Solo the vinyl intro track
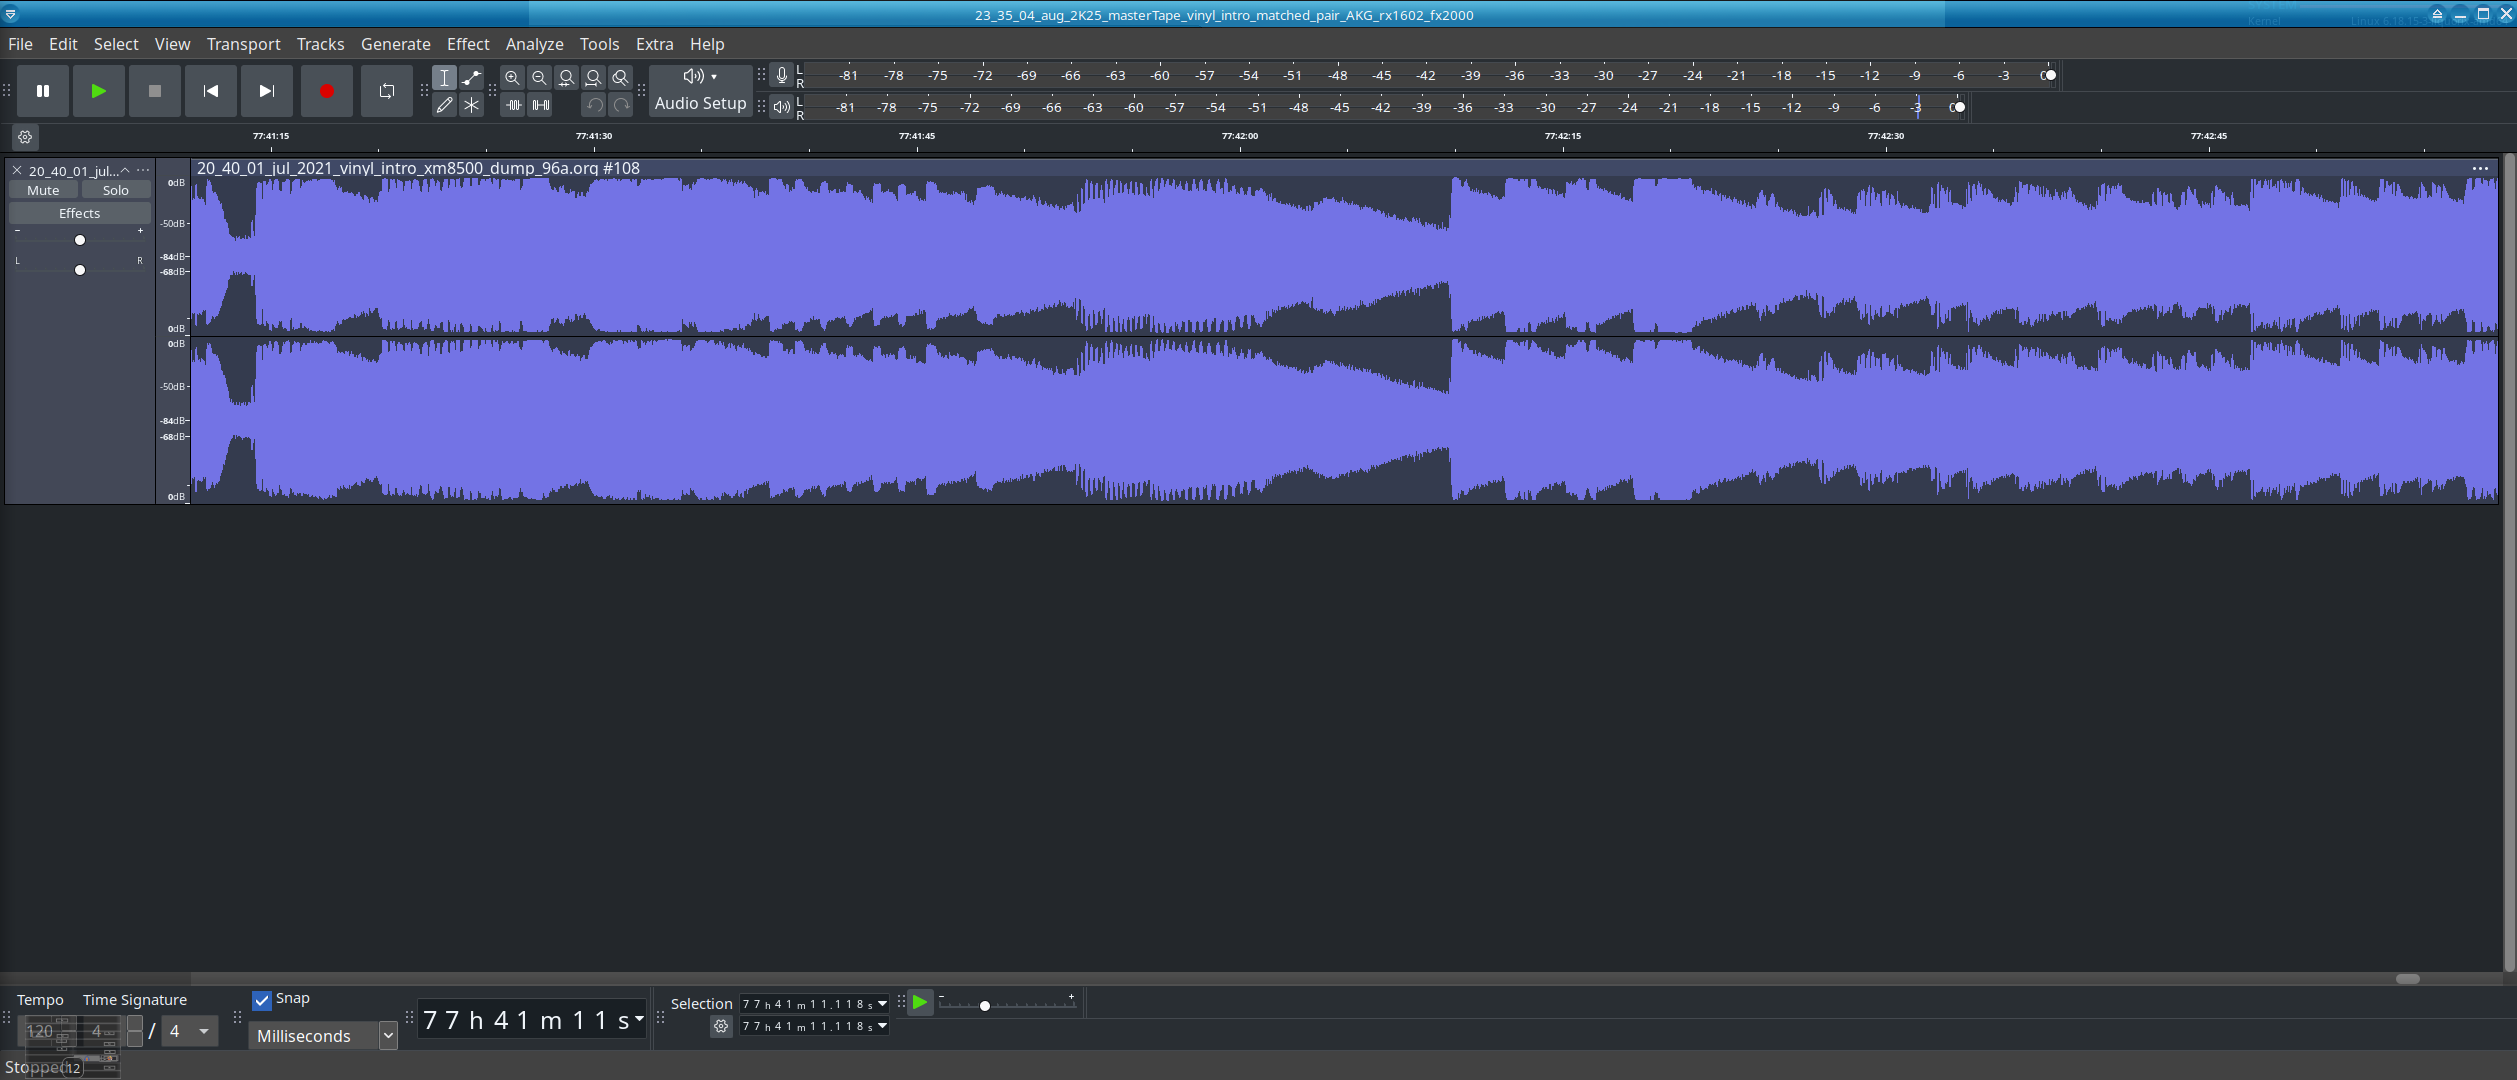This screenshot has height=1080, width=2517. [x=115, y=190]
